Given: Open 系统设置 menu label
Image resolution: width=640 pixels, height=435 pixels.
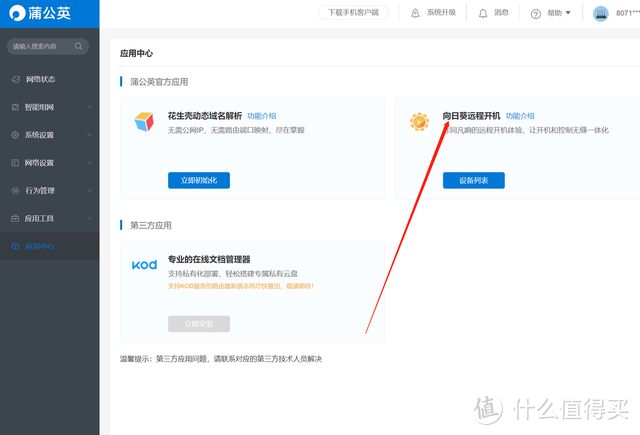Looking at the screenshot, I should (39, 135).
